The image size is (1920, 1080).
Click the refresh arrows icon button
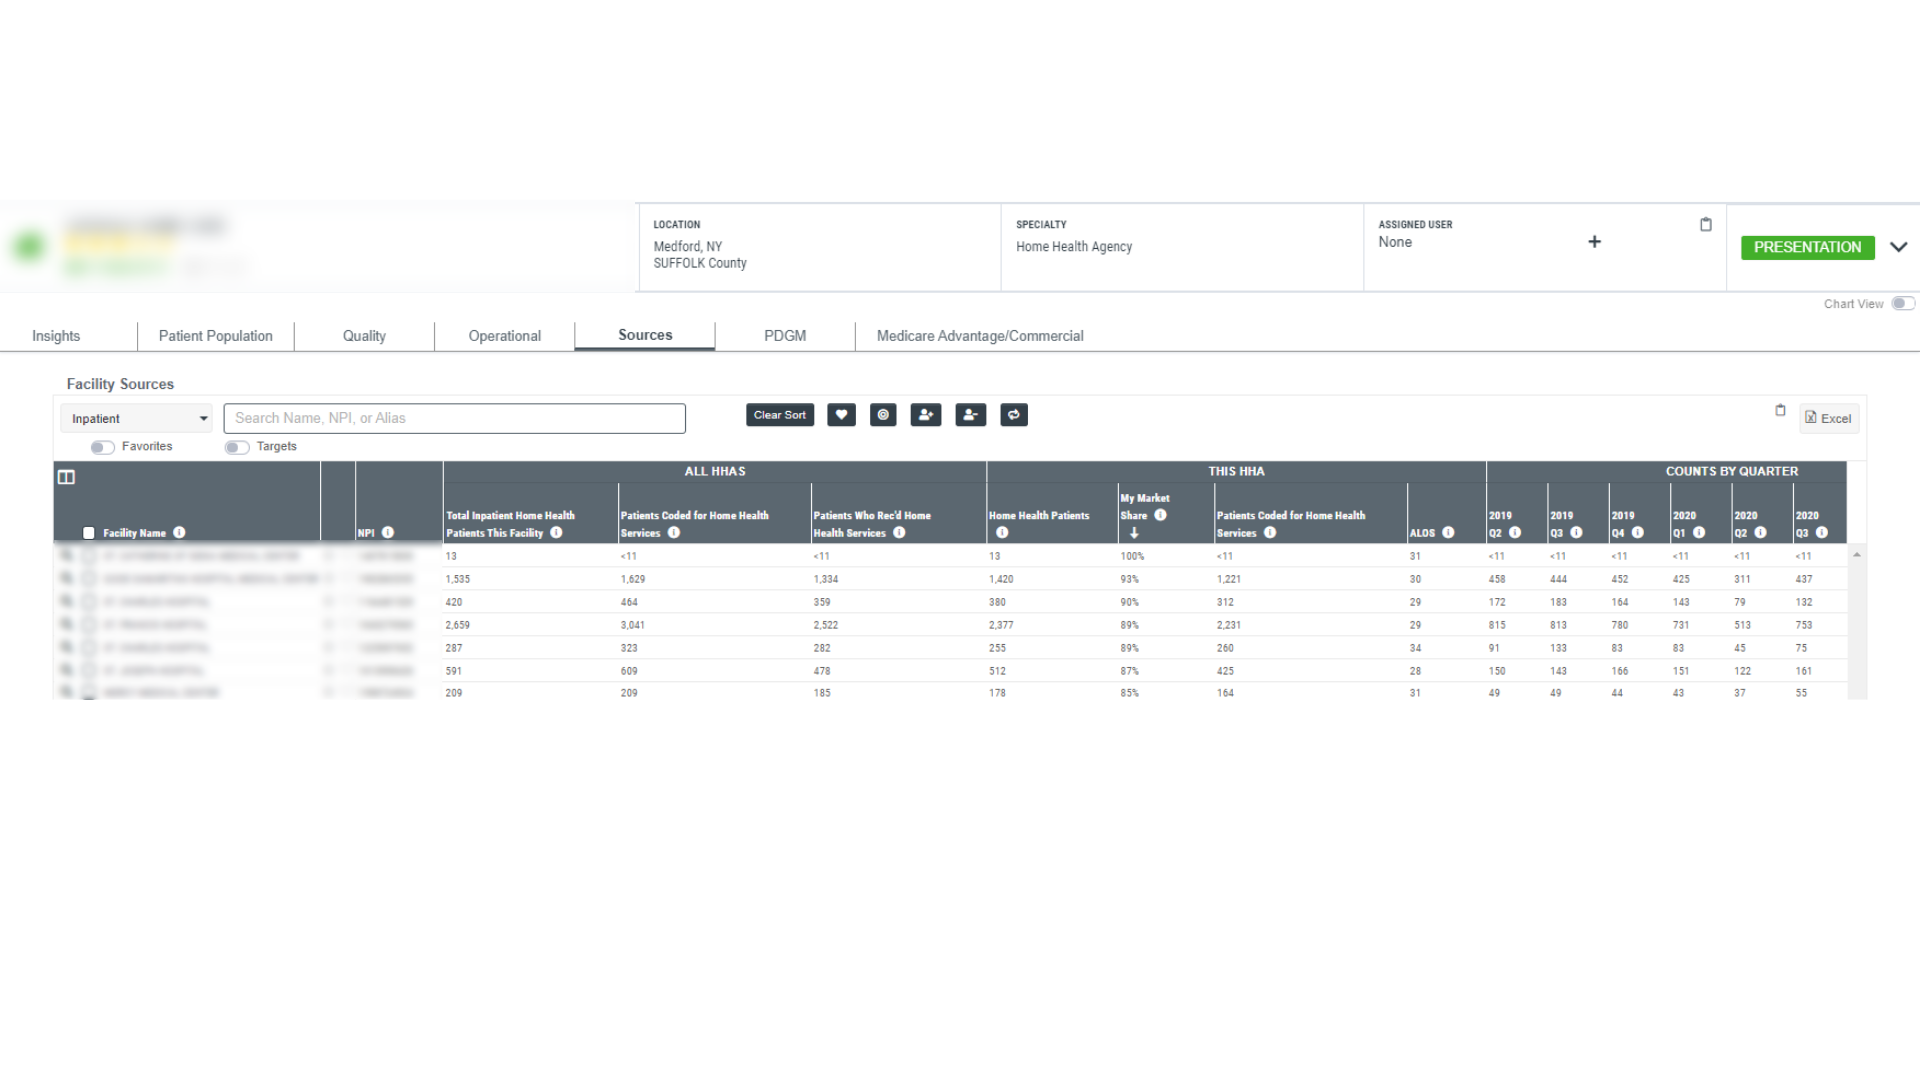coord(1014,415)
